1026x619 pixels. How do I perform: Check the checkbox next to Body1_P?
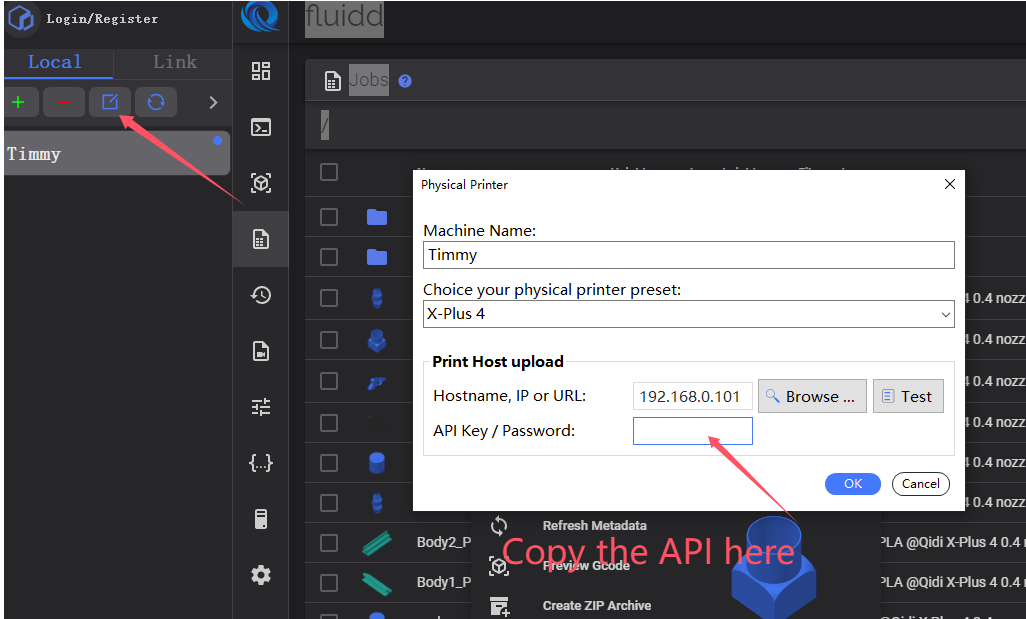click(x=329, y=582)
